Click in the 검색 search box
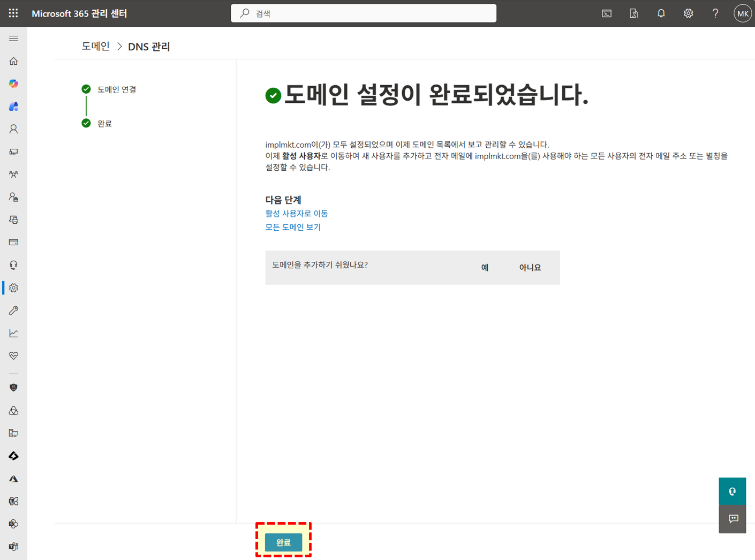The width and height of the screenshot is (755, 560). click(x=365, y=14)
